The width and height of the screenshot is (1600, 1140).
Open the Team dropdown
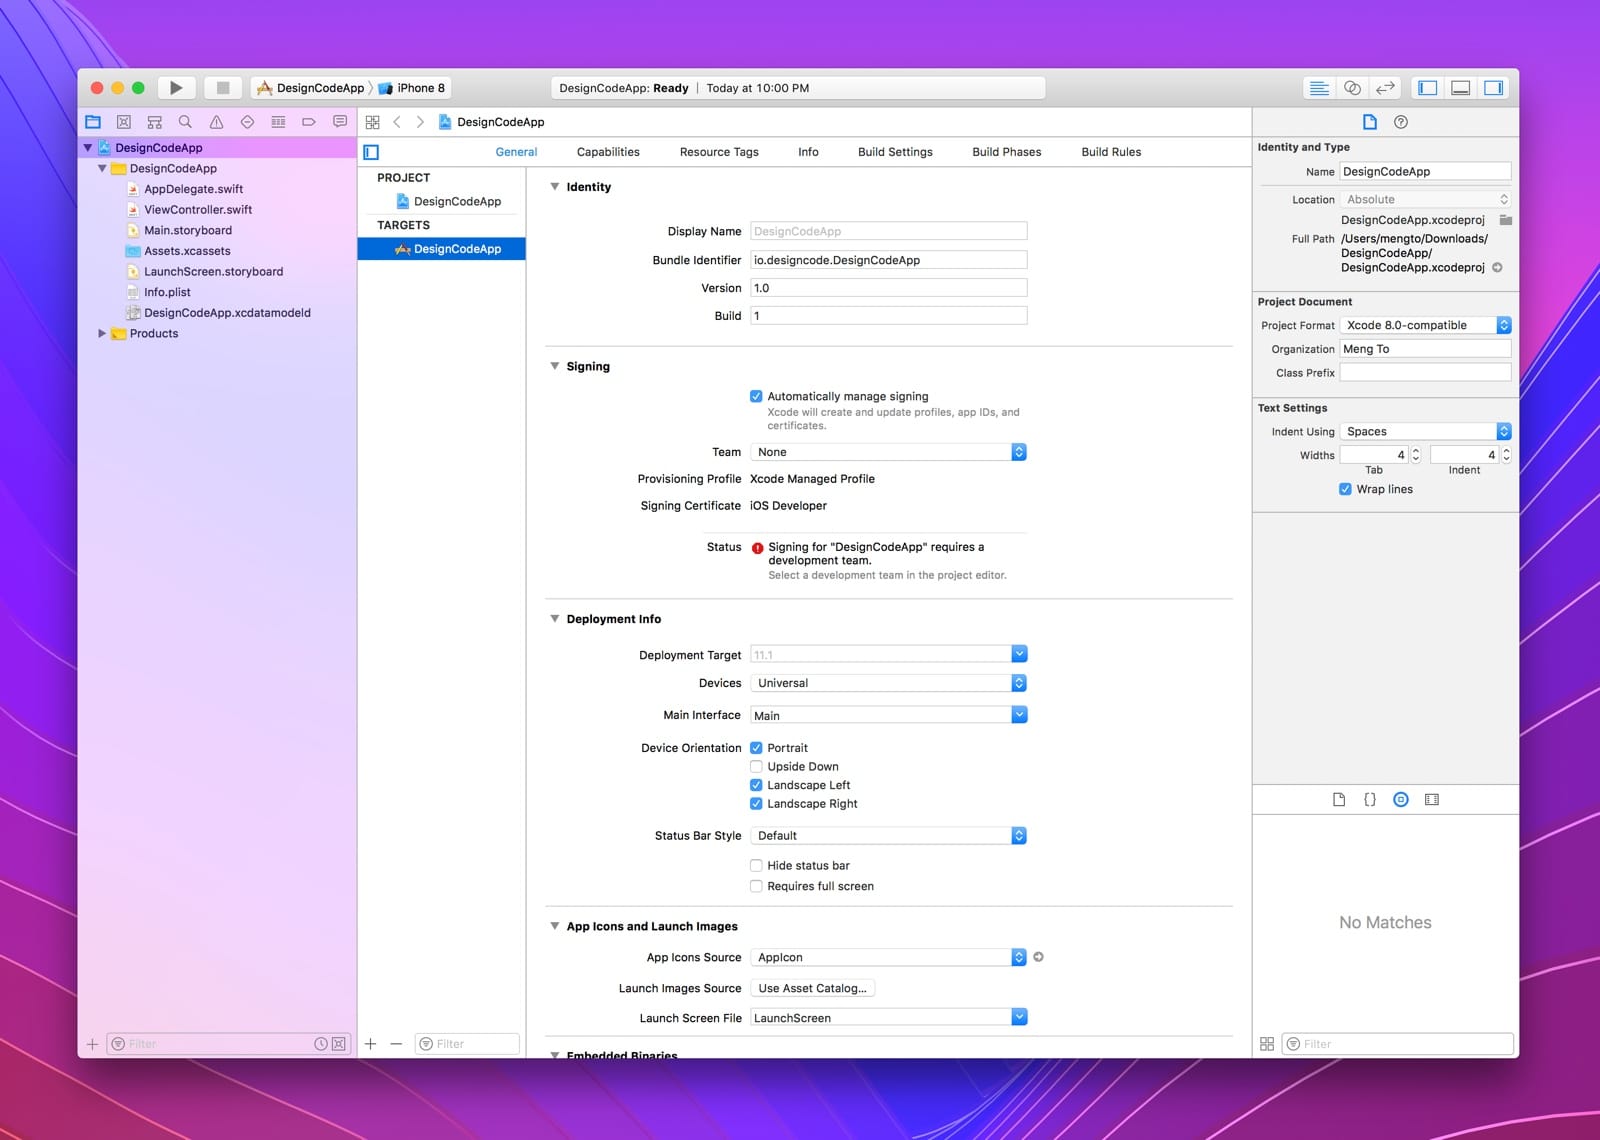[x=888, y=452]
